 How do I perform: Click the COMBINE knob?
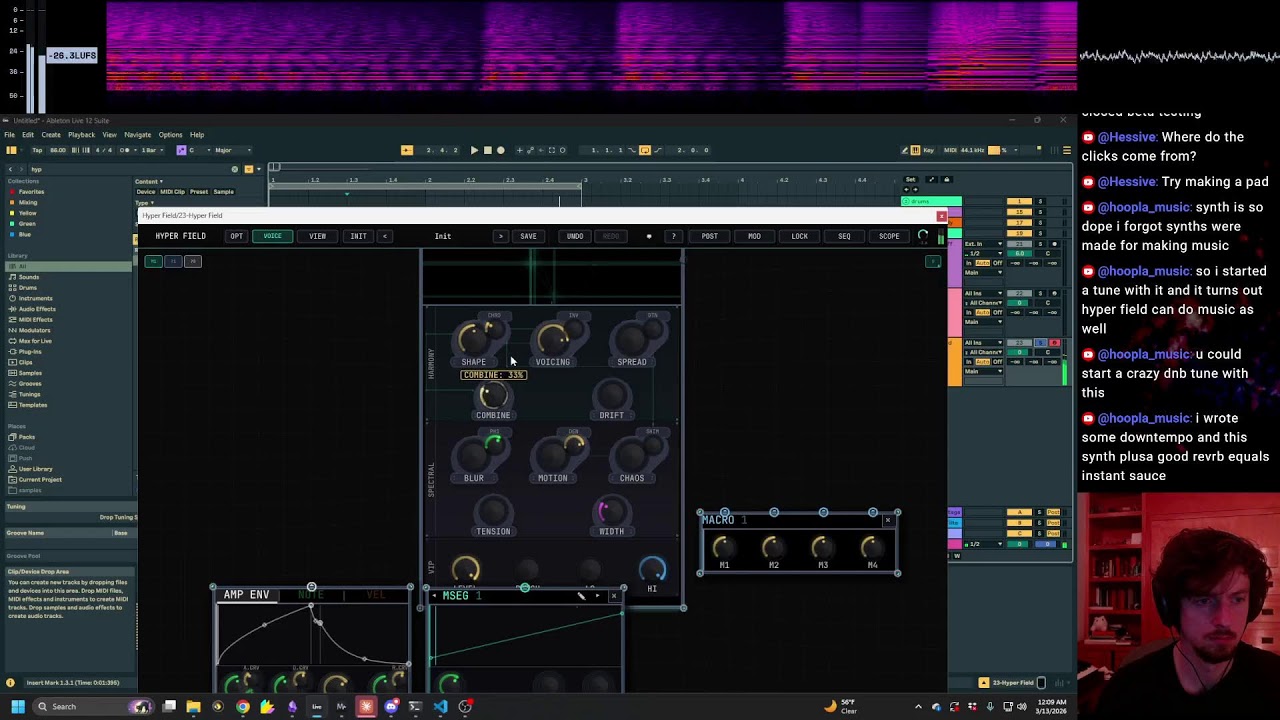[493, 396]
